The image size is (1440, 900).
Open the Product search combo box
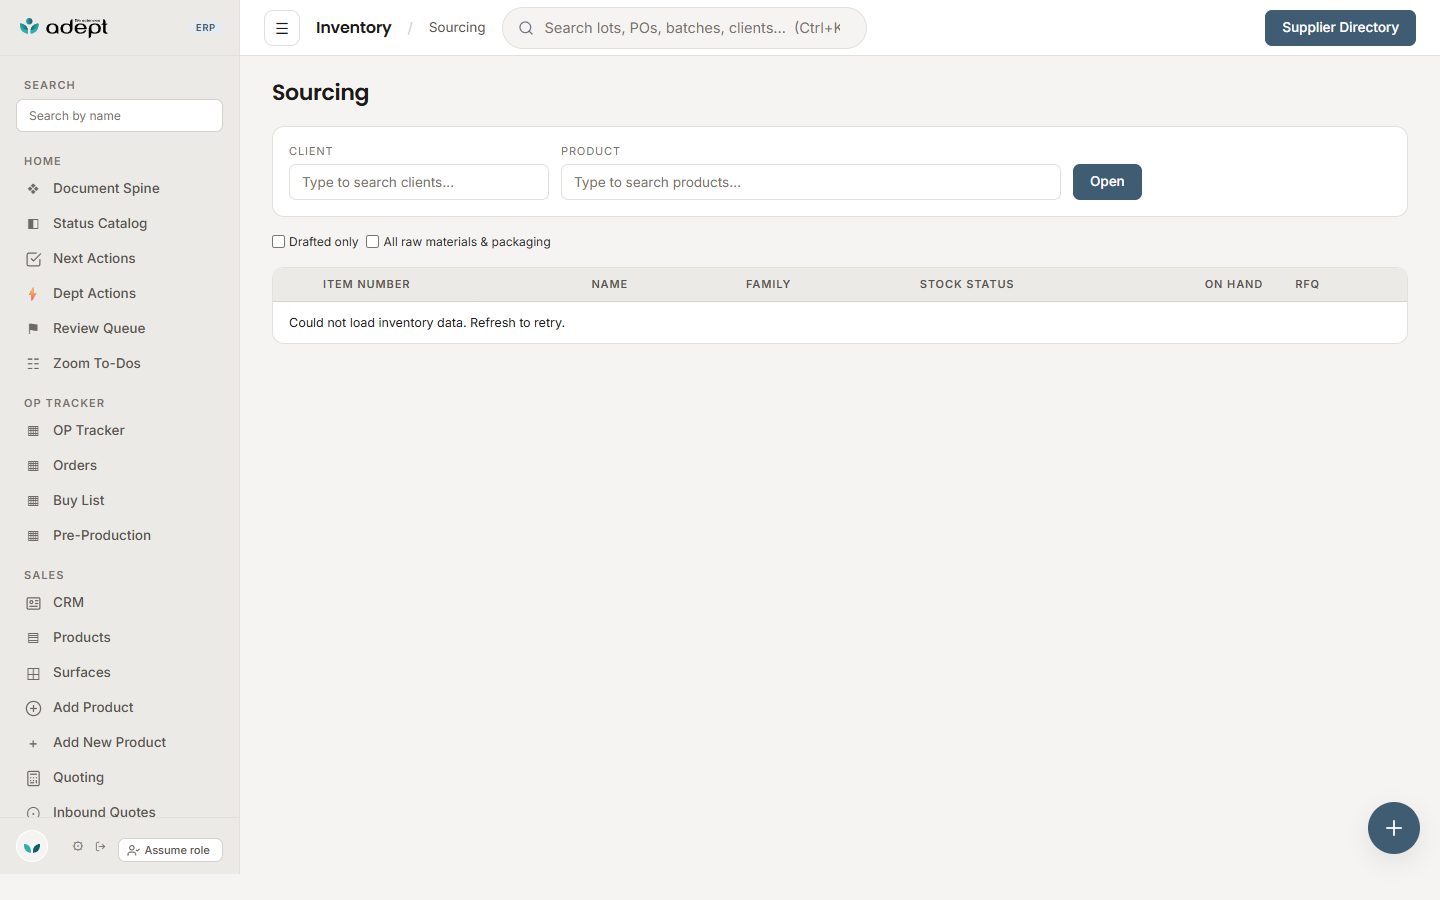[811, 182]
